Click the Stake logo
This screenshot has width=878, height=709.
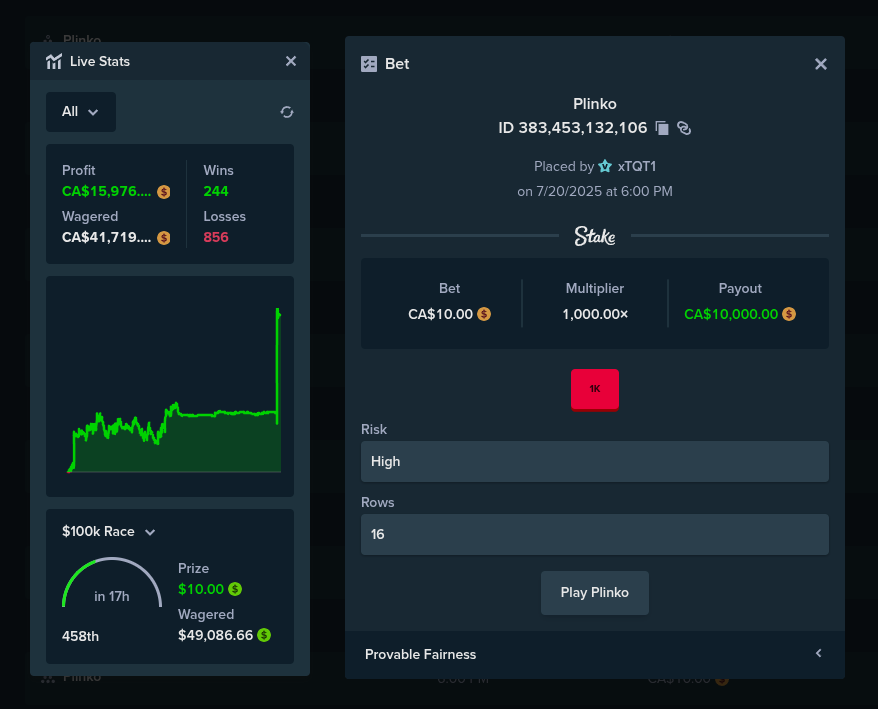[595, 236]
